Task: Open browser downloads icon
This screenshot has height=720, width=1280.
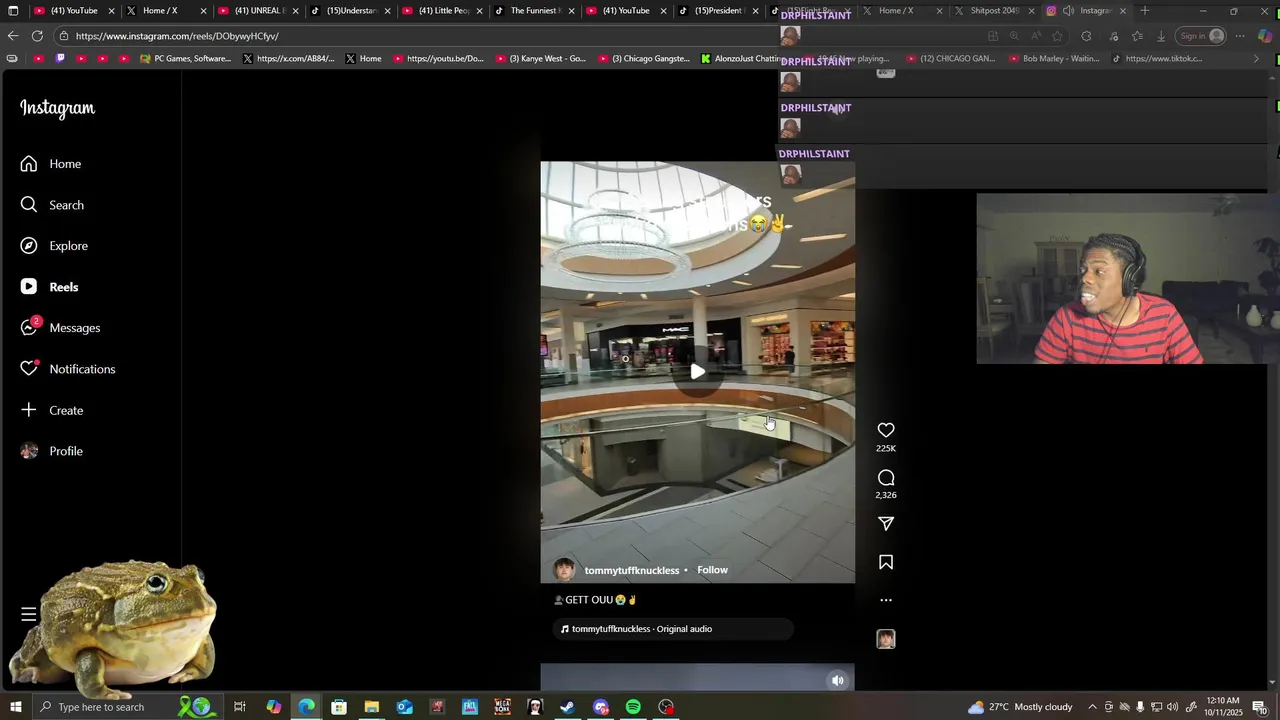Action: [x=1161, y=36]
